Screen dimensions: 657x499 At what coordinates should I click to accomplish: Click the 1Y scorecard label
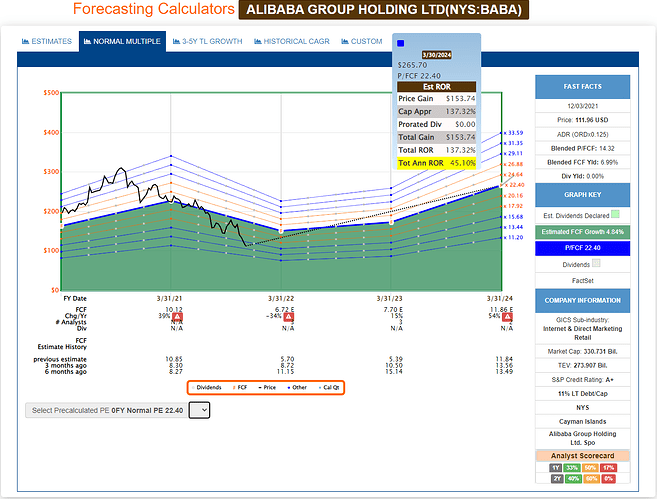tap(556, 468)
